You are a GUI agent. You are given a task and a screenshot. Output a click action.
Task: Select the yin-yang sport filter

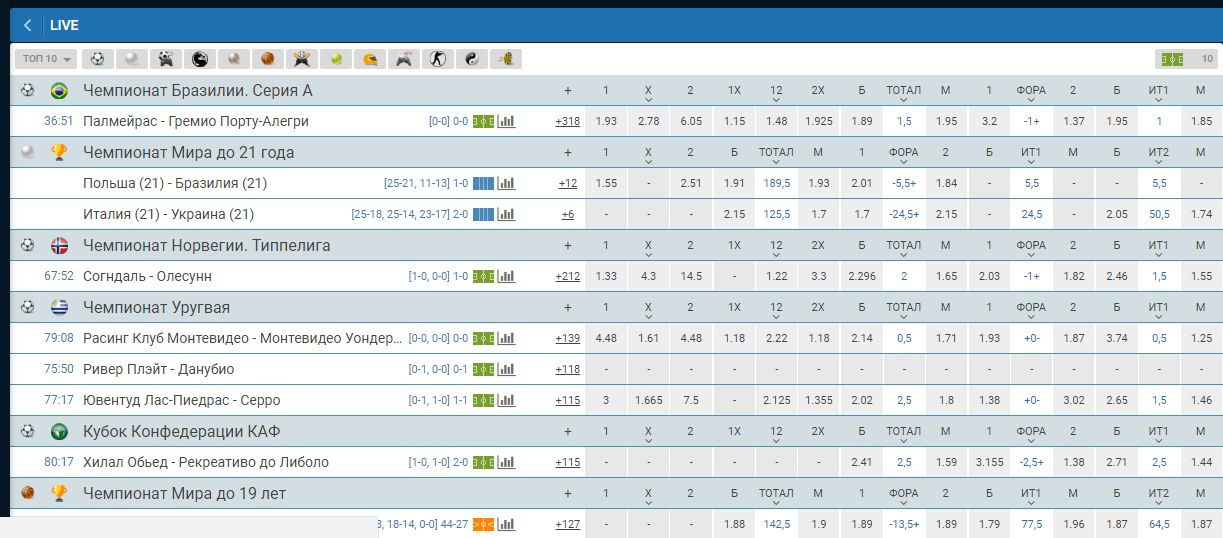(471, 59)
